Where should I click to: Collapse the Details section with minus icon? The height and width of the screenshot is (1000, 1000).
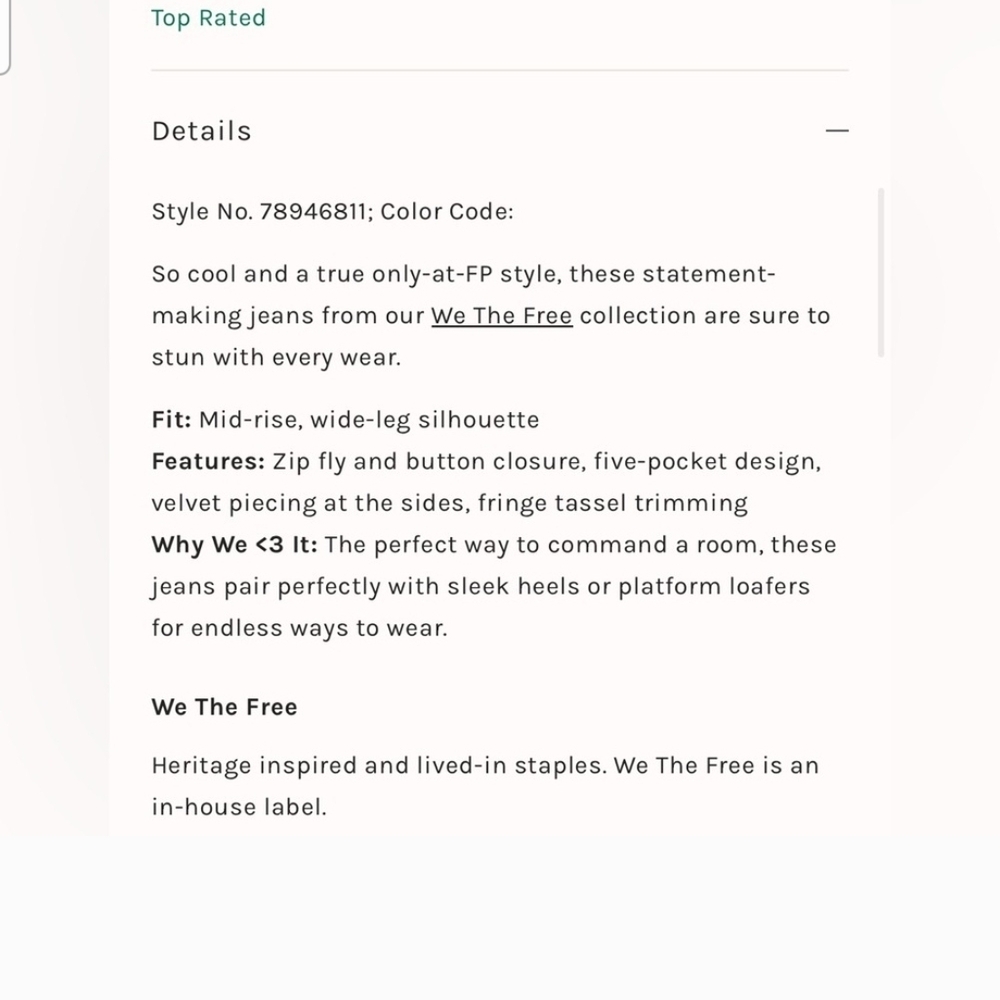(837, 131)
